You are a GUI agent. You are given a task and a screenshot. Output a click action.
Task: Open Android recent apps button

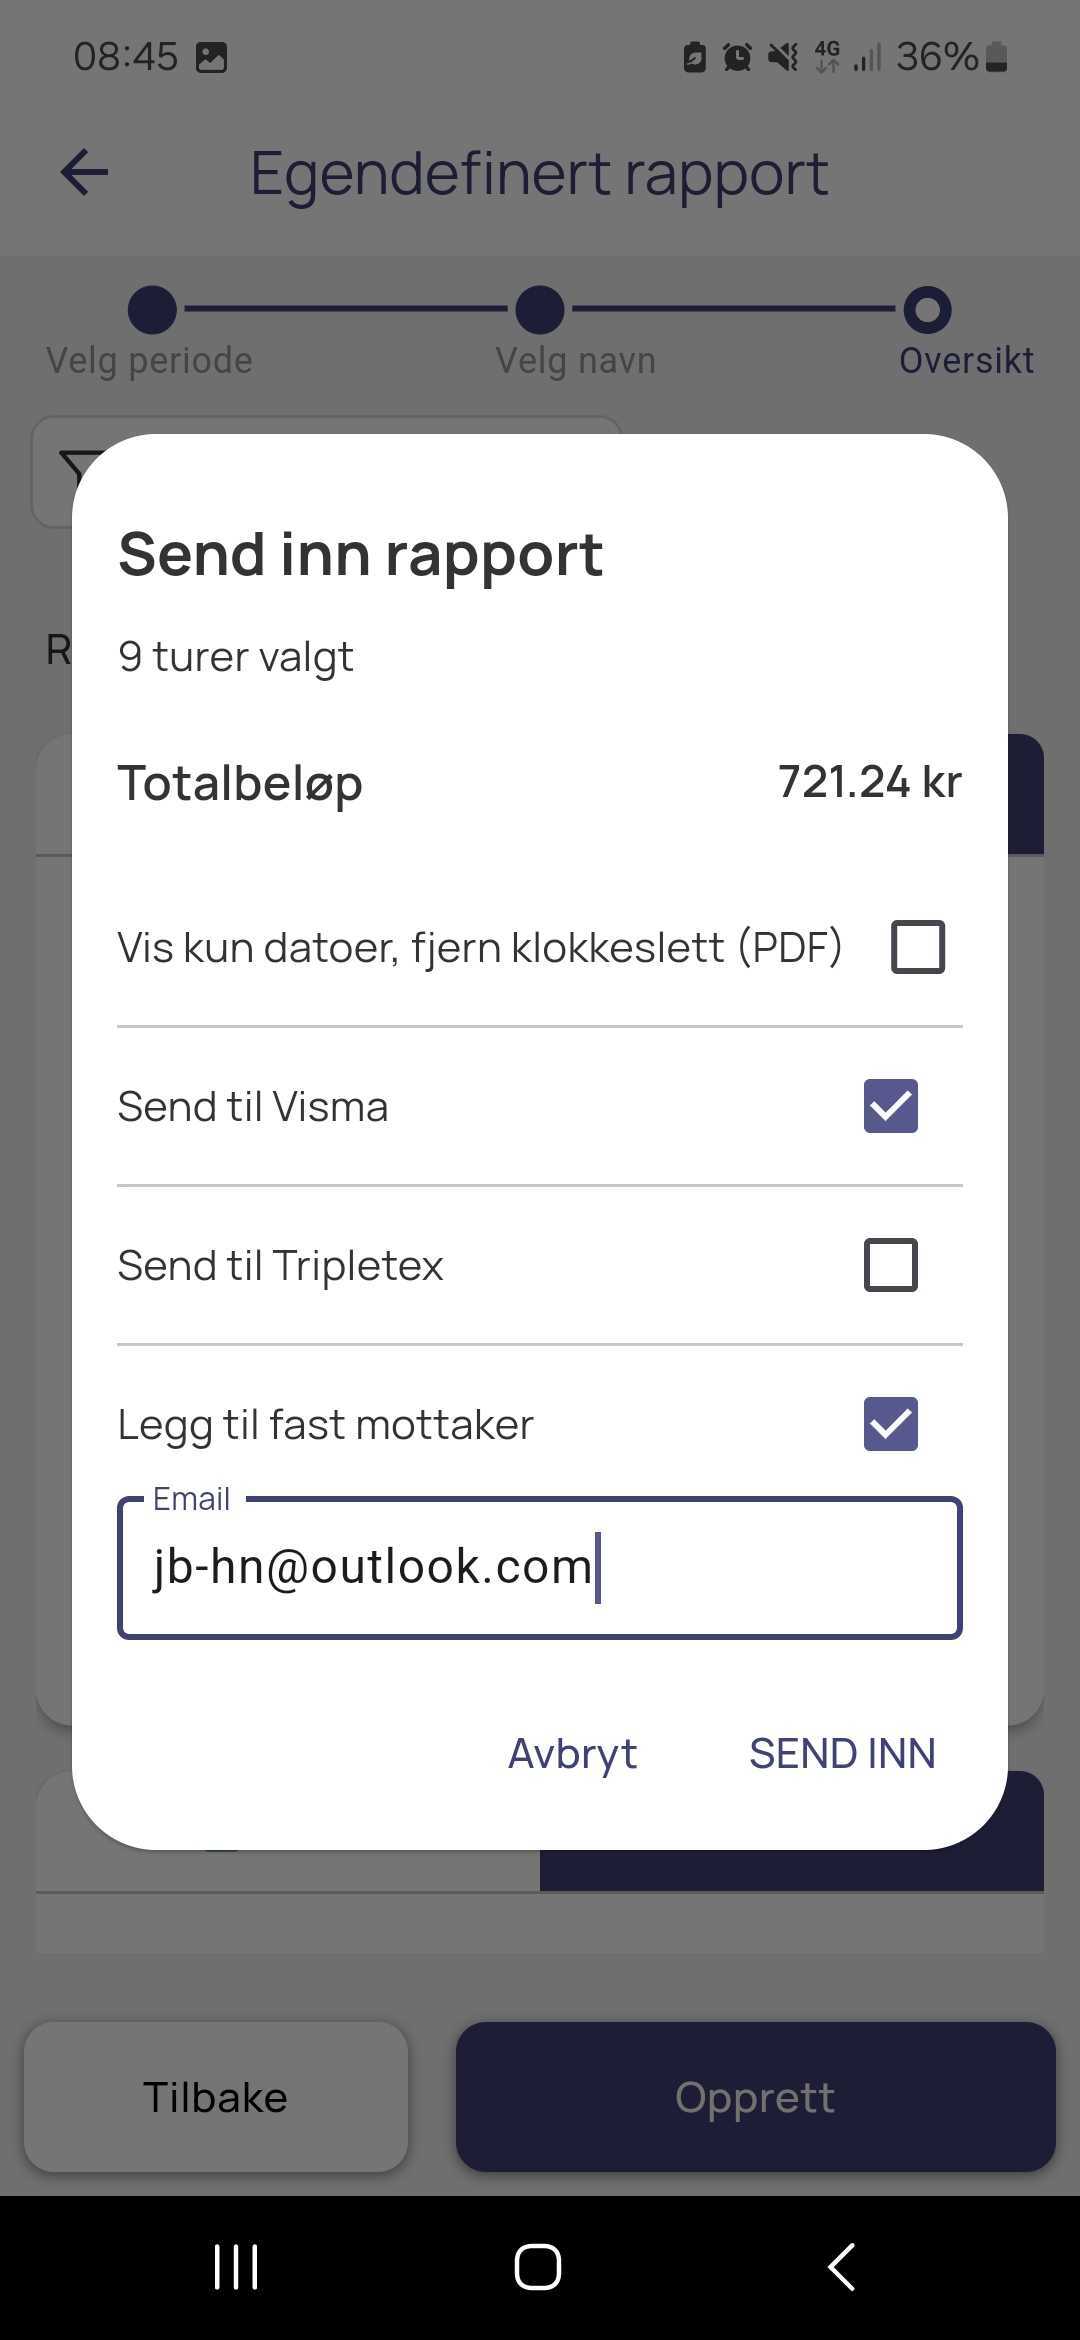click(236, 2266)
